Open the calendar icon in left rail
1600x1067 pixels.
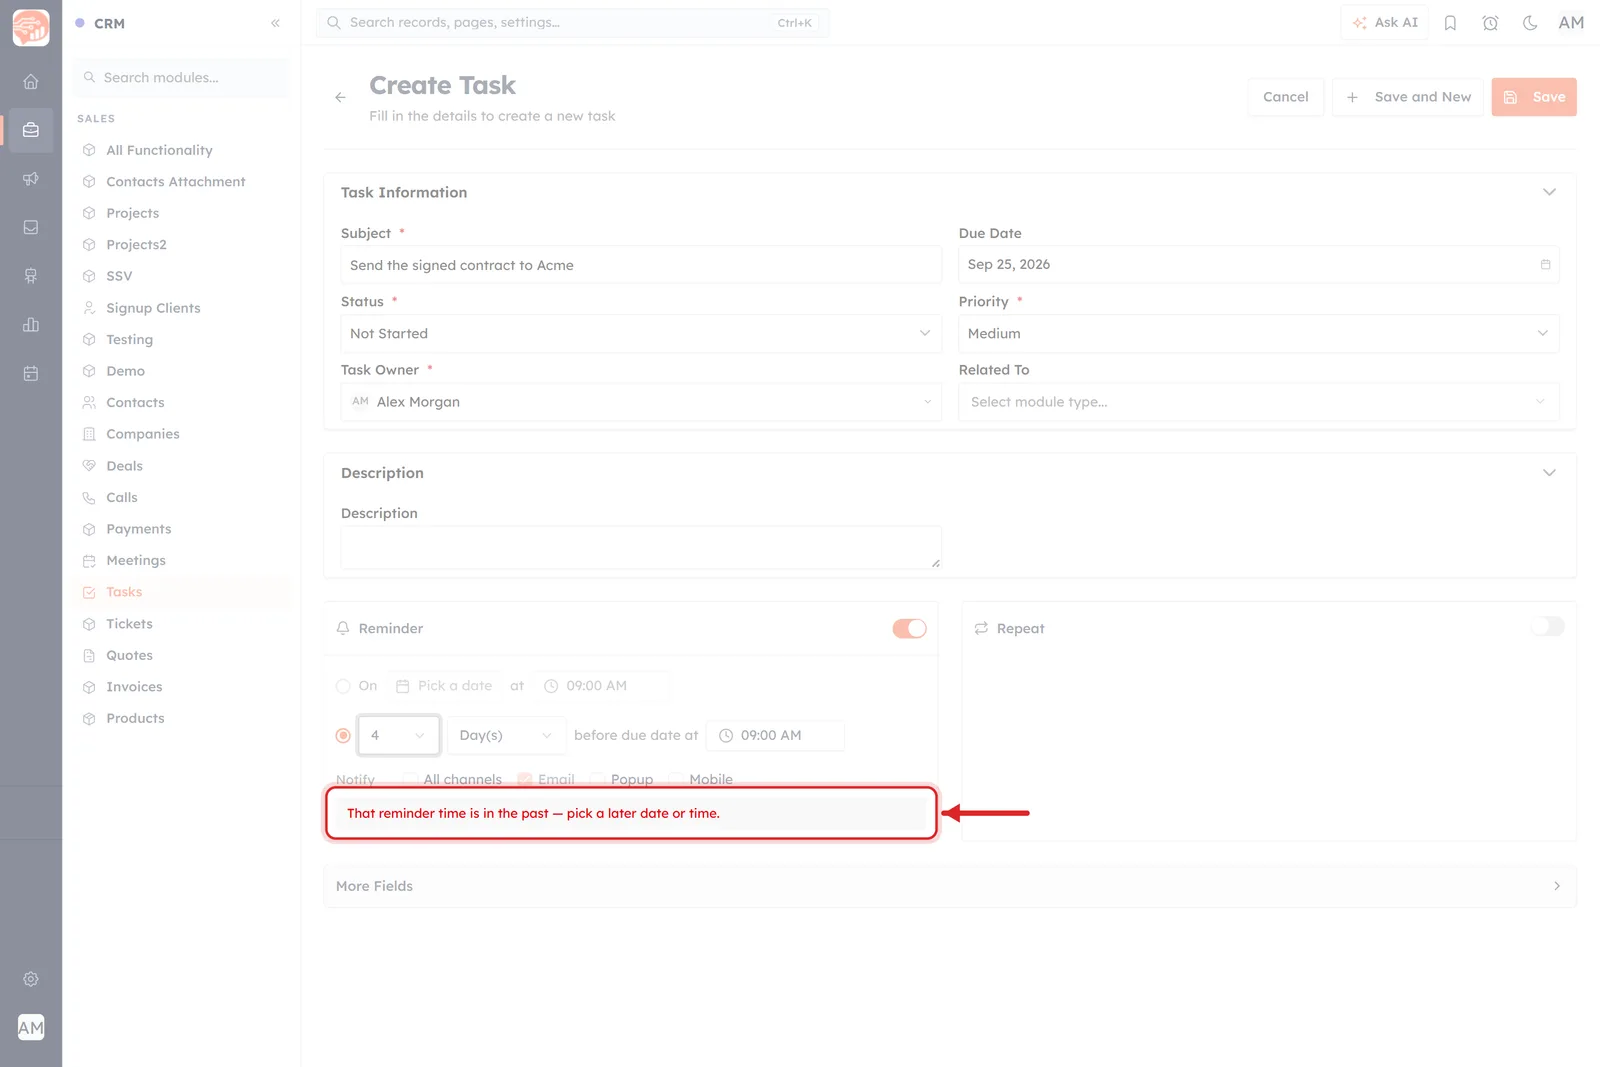[x=31, y=374]
